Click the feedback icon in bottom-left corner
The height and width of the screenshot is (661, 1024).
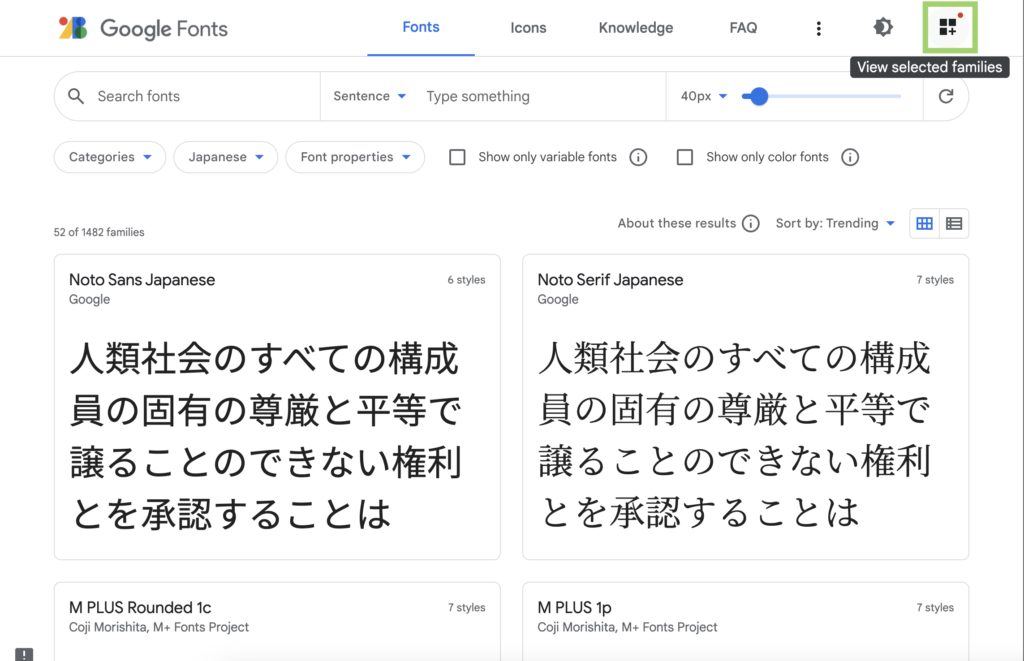click(25, 654)
